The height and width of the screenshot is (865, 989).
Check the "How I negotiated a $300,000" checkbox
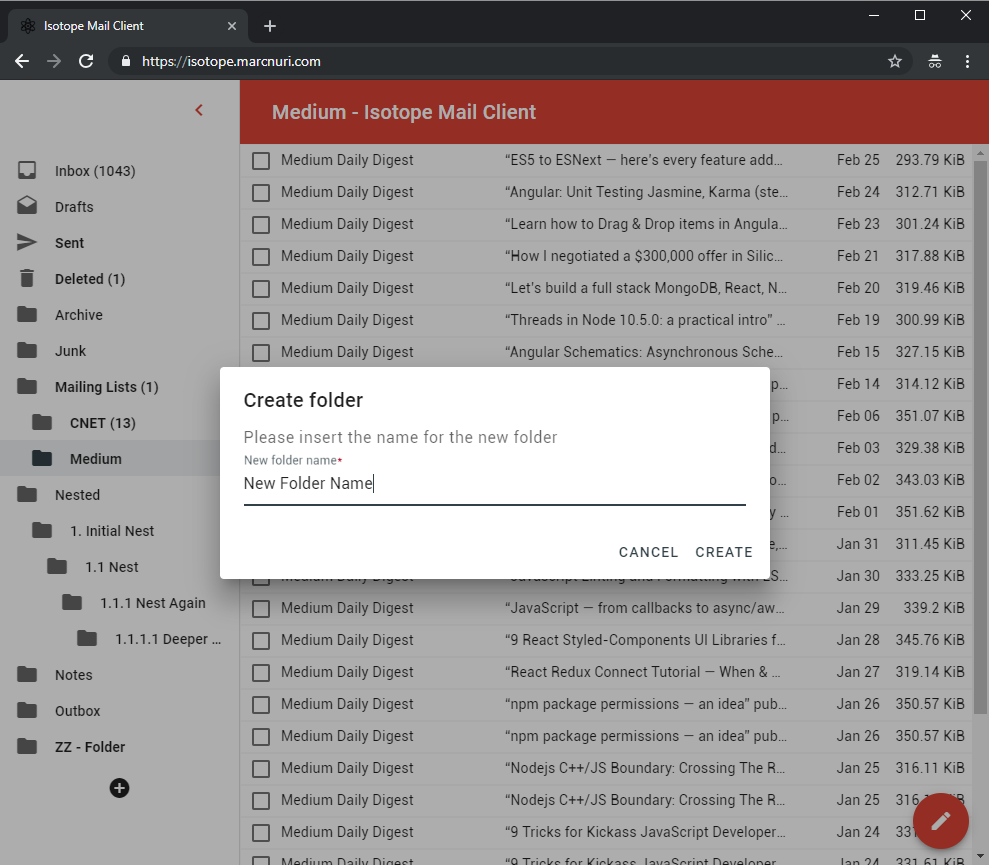(x=260, y=256)
